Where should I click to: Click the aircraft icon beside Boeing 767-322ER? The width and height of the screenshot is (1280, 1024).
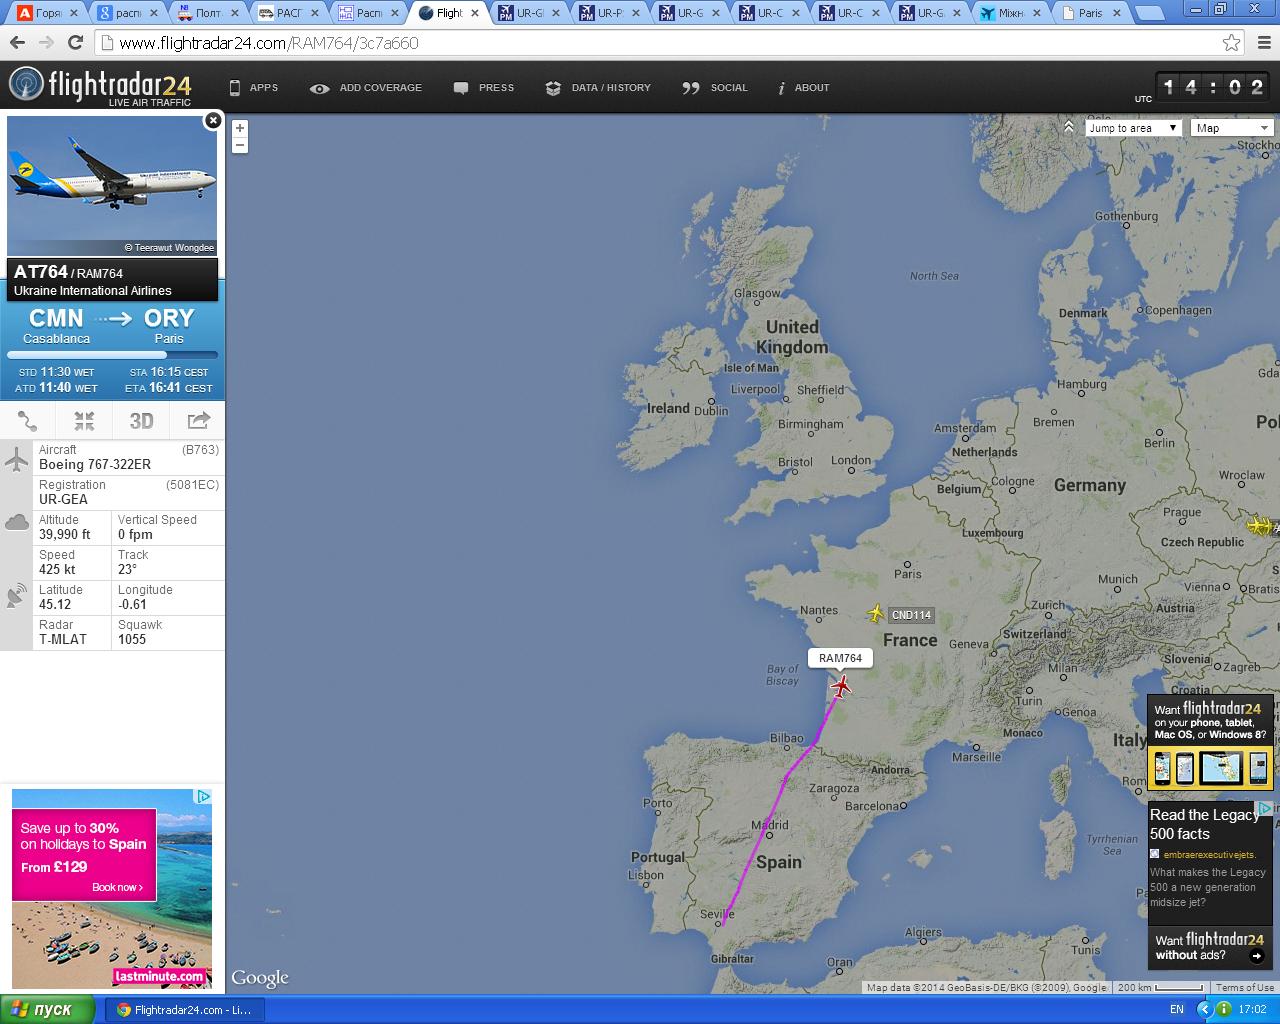point(17,460)
